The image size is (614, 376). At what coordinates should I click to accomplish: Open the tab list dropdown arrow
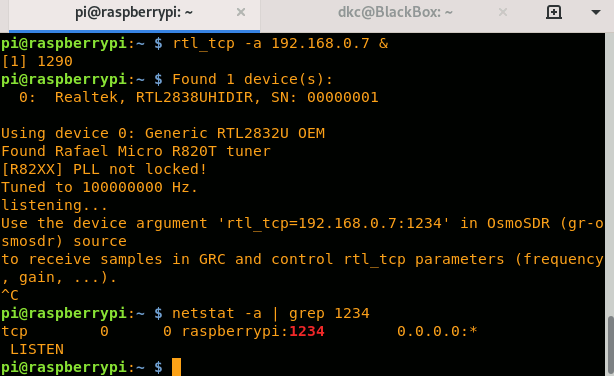pos(596,13)
